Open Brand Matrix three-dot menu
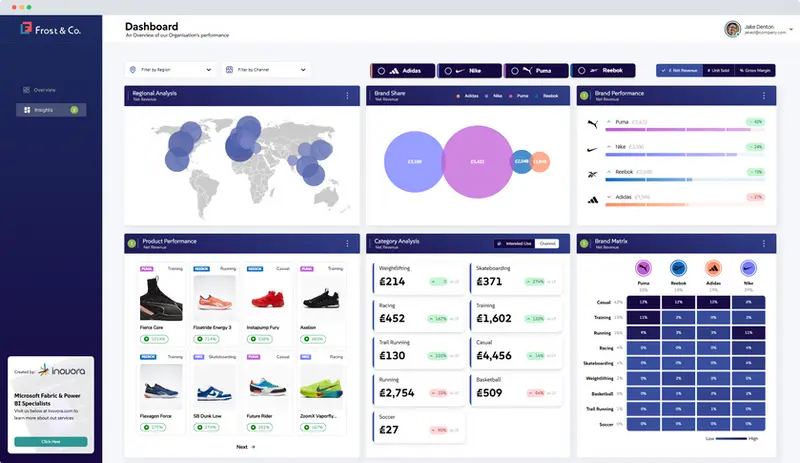800x463 pixels. [x=764, y=243]
